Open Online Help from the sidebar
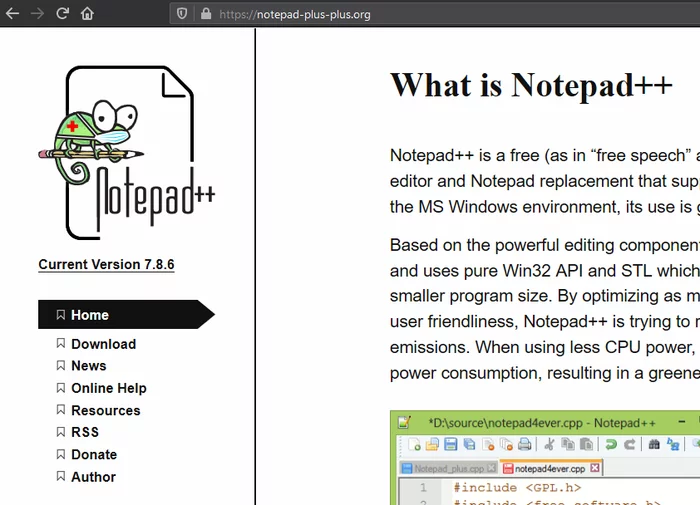This screenshot has height=505, width=700. pos(109,388)
